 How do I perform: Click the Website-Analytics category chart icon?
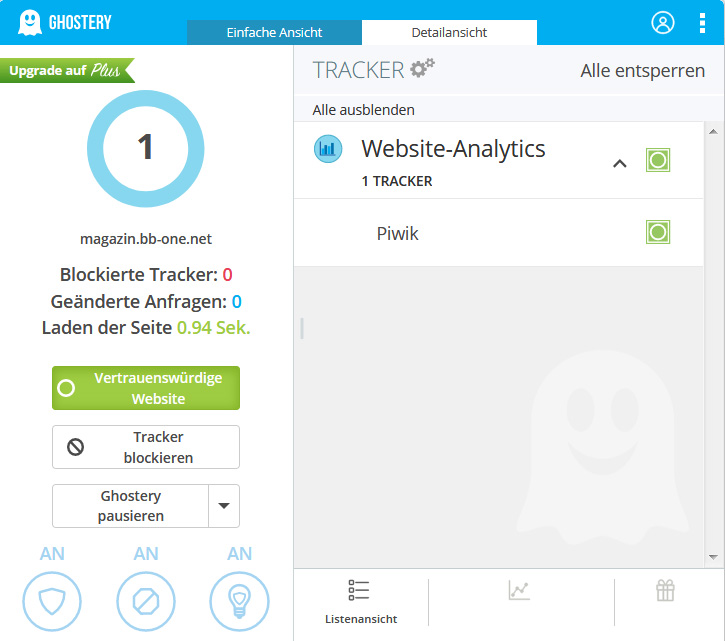(328, 149)
